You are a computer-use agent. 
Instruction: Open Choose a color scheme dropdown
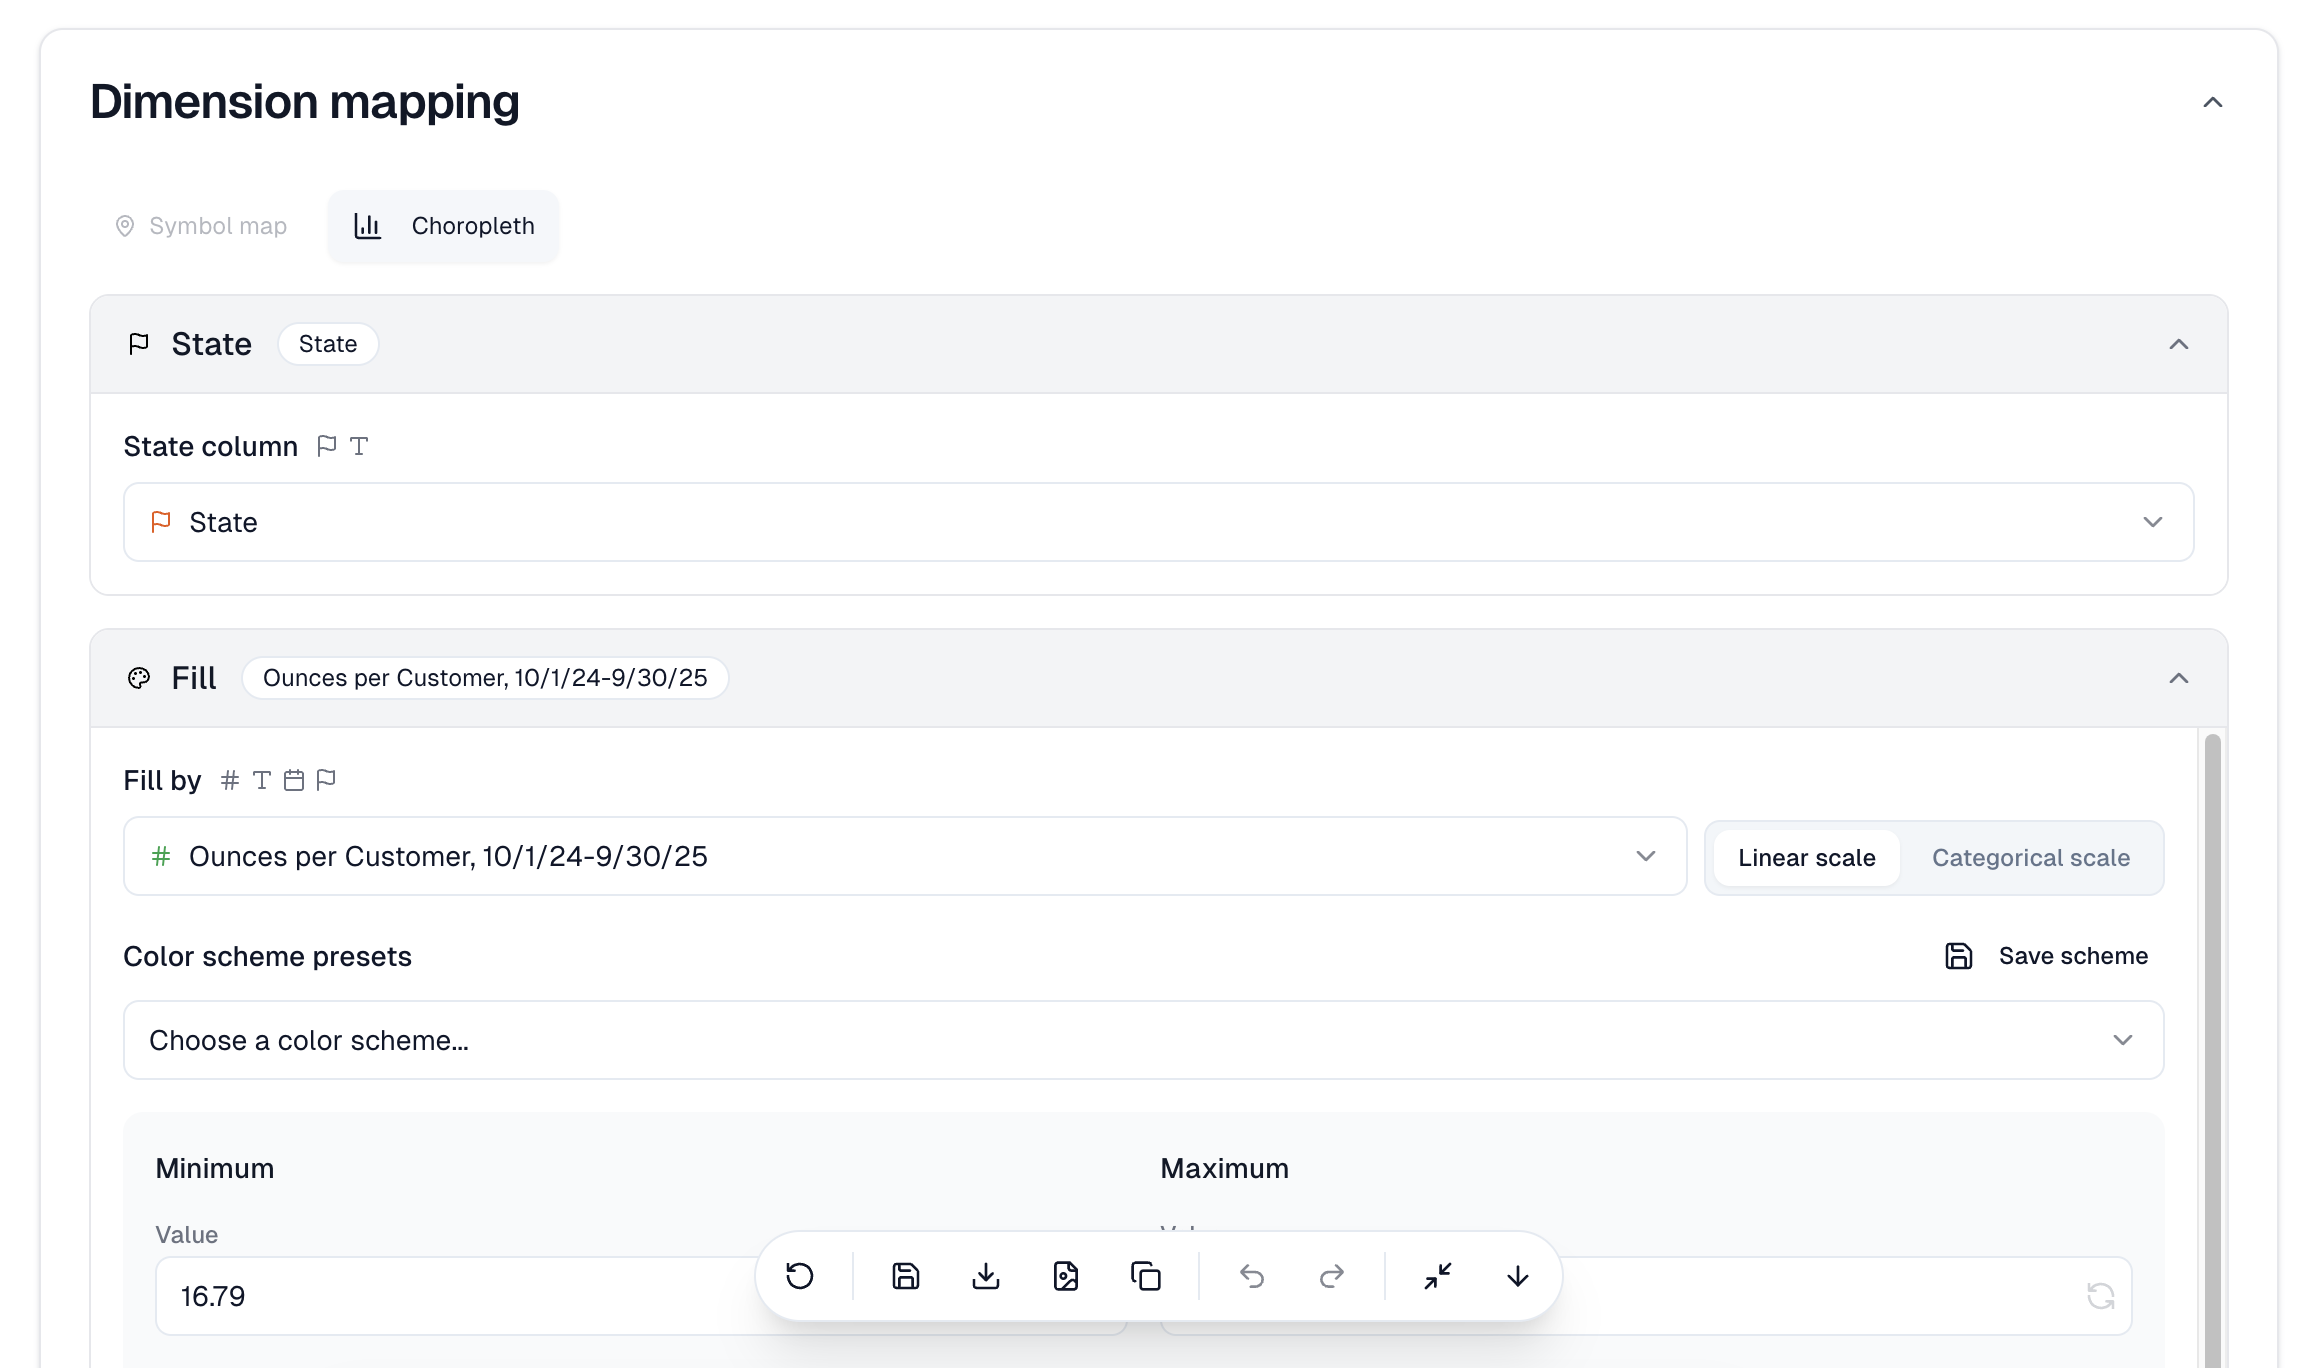tap(1144, 1040)
